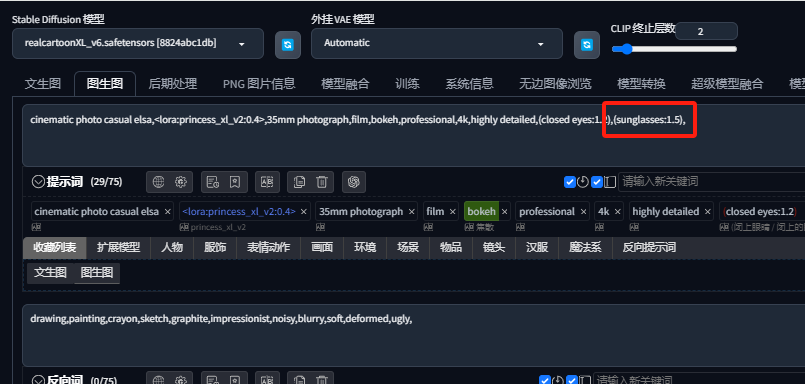The height and width of the screenshot is (384, 805).
Task: Translate icon under 'cinematic photo casual elsa' tag
Action: pyautogui.click(x=35, y=227)
